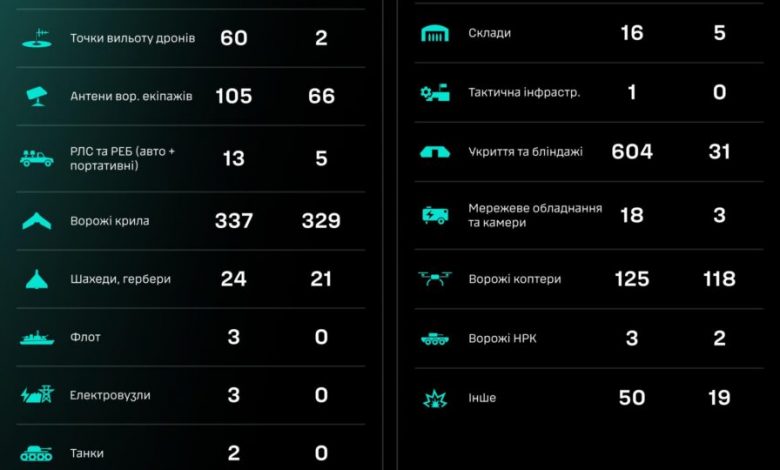Click the explosion icon next to Інше
780x470 pixels.
click(435, 398)
